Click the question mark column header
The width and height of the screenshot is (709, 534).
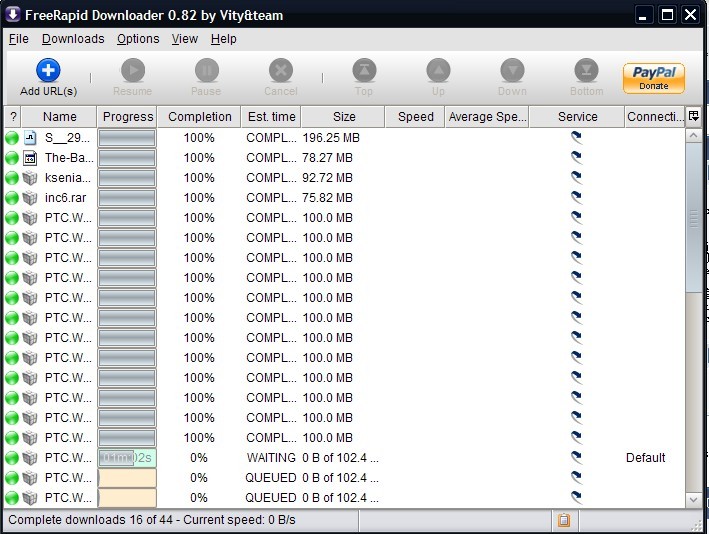point(13,117)
